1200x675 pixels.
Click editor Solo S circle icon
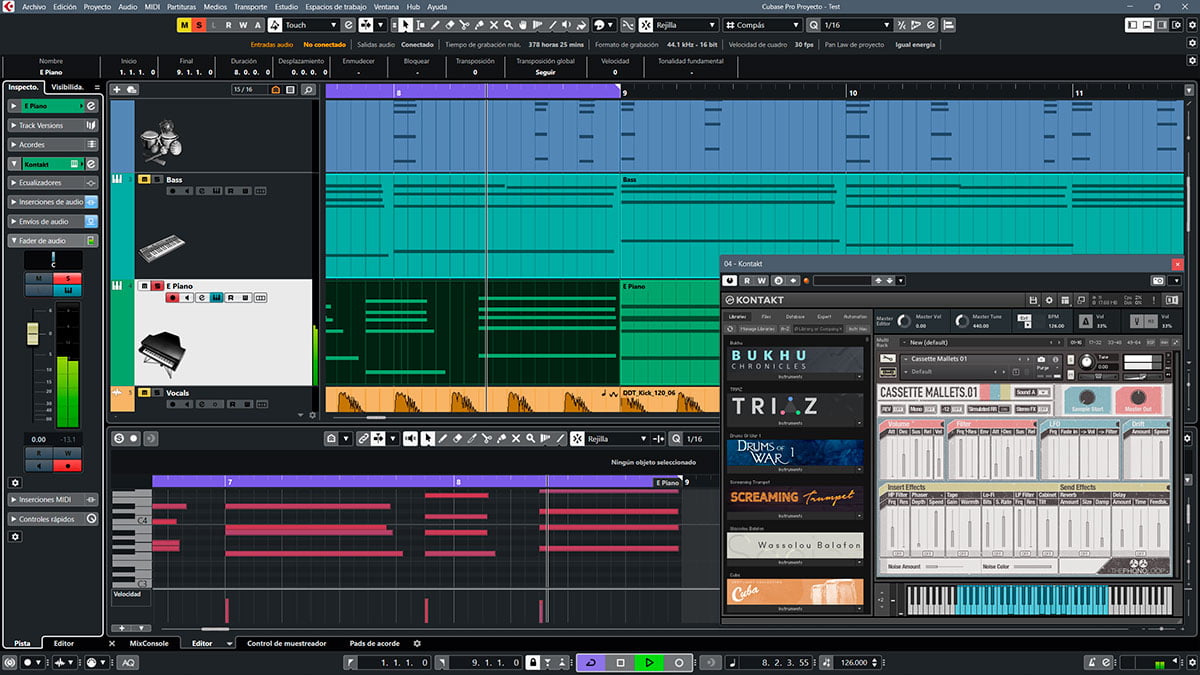click(x=119, y=439)
